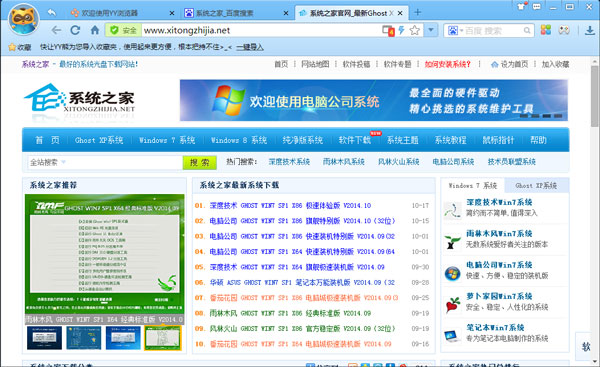Viewport: 600px width, 367px height.
Task: Open the 如何安装系统? red link
Action: (x=447, y=64)
